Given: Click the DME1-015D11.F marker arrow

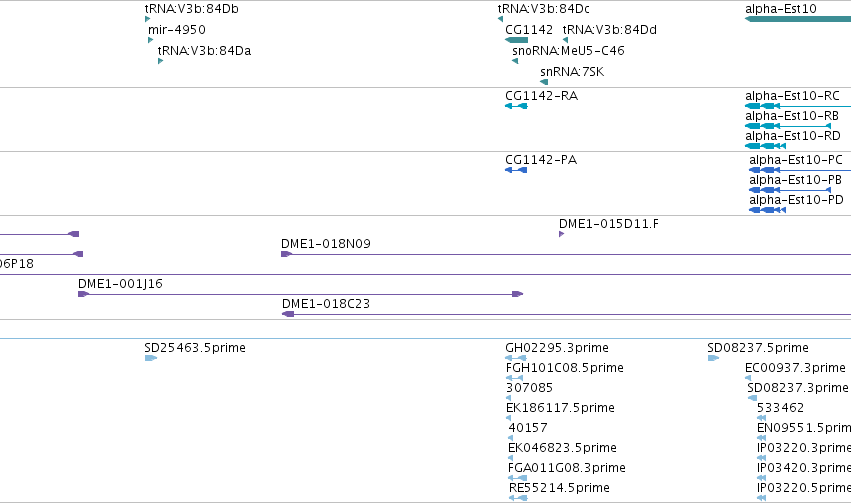Looking at the screenshot, I should coord(561,234).
